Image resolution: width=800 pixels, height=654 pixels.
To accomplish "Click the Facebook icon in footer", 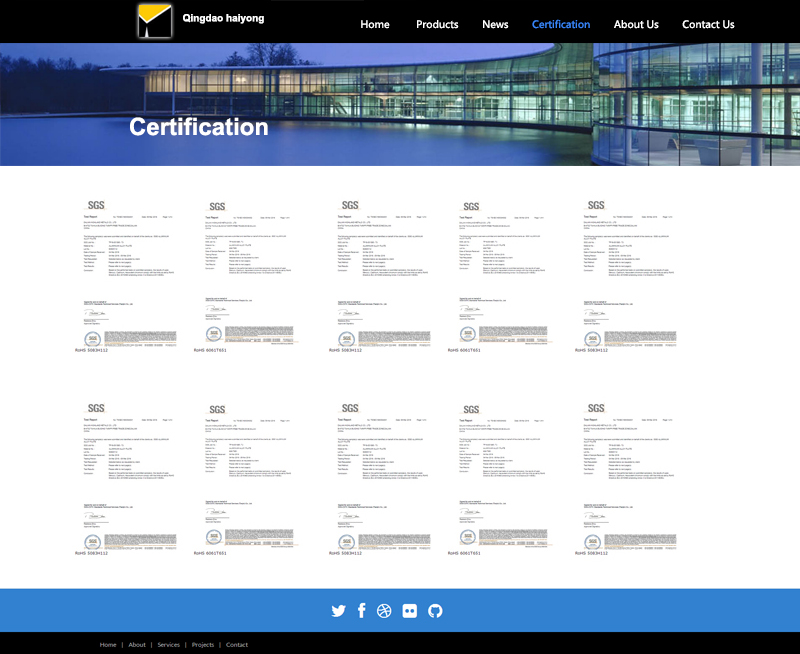I will 361,611.
